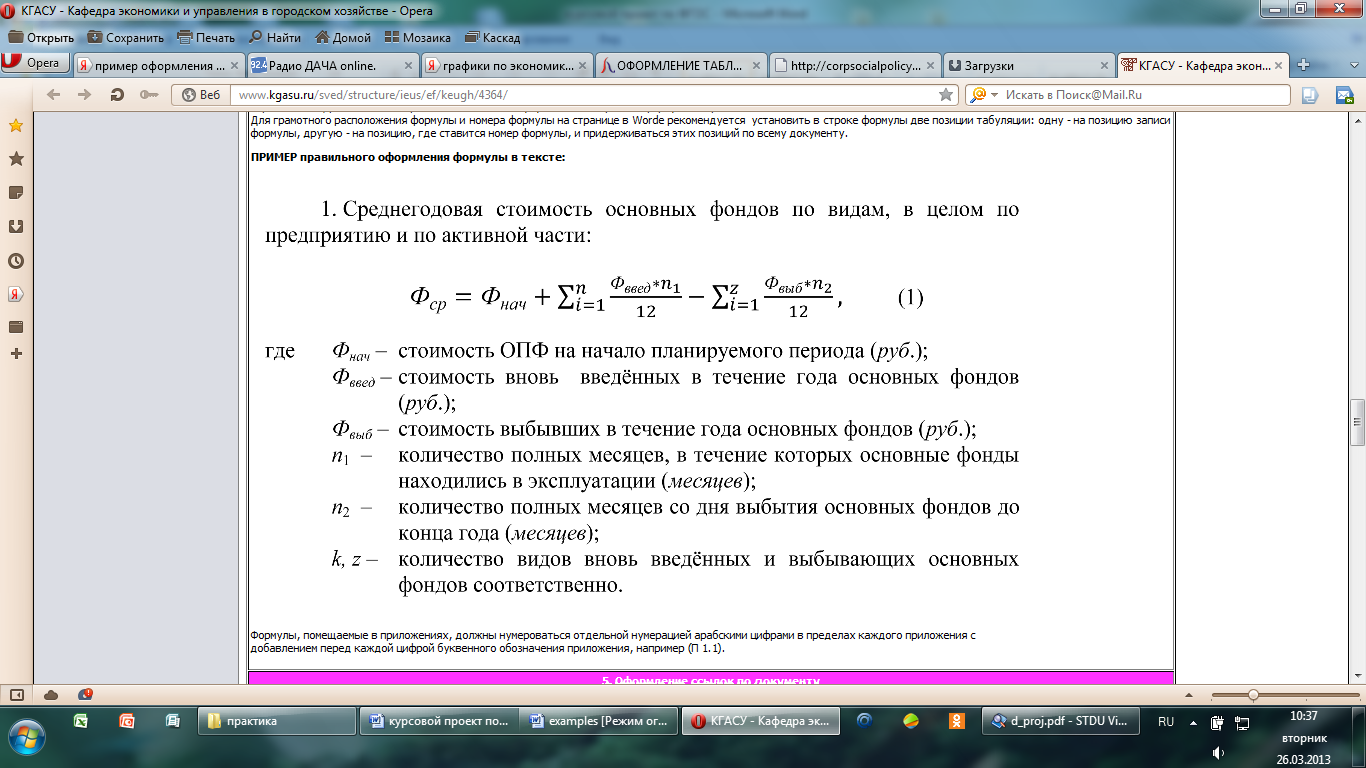Image resolution: width=1366 pixels, height=768 pixels.
Task: Click the magenta section 5 header
Action: coord(710,679)
